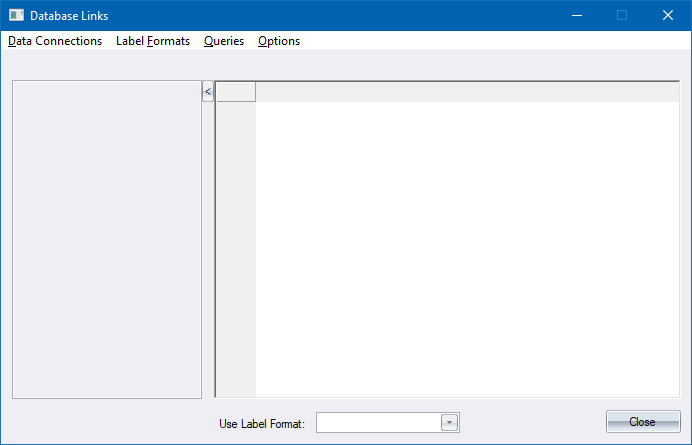
Task: Open the Queries menu
Action: pyautogui.click(x=224, y=41)
